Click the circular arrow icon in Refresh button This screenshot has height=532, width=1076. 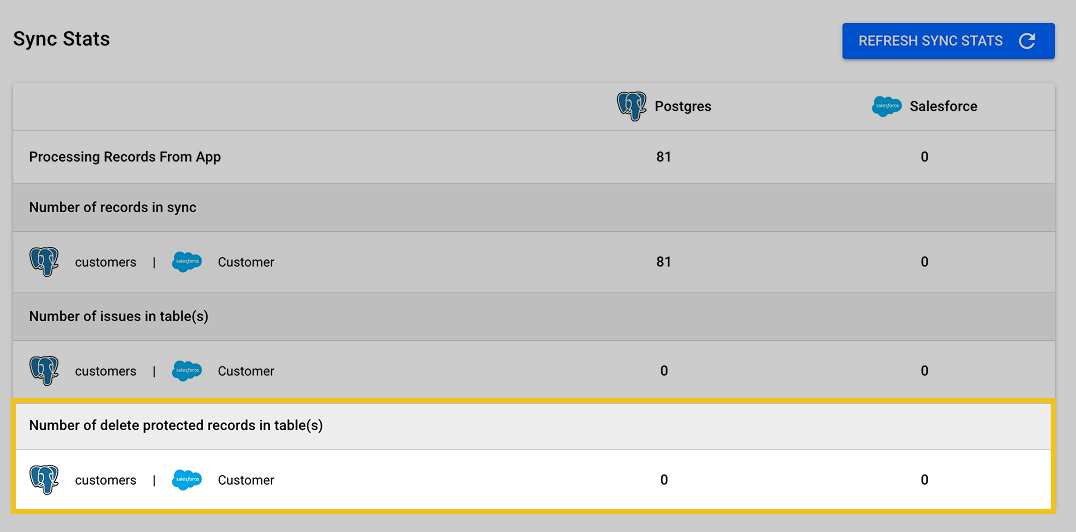(x=1026, y=41)
